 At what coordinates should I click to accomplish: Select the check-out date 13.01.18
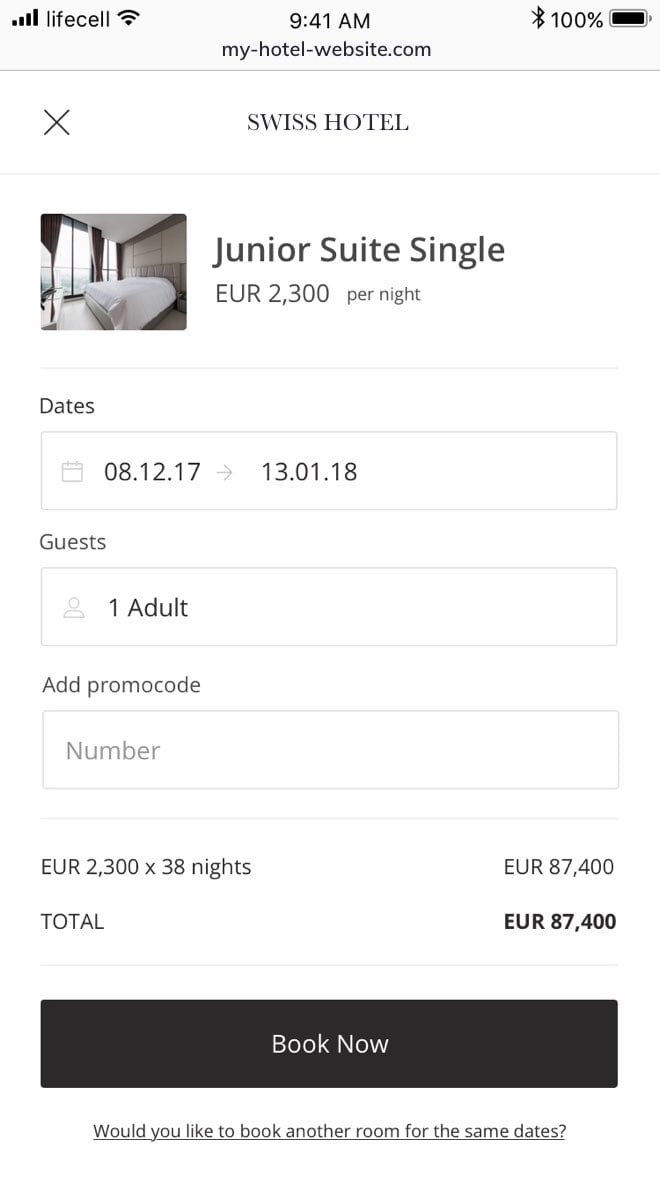point(308,471)
